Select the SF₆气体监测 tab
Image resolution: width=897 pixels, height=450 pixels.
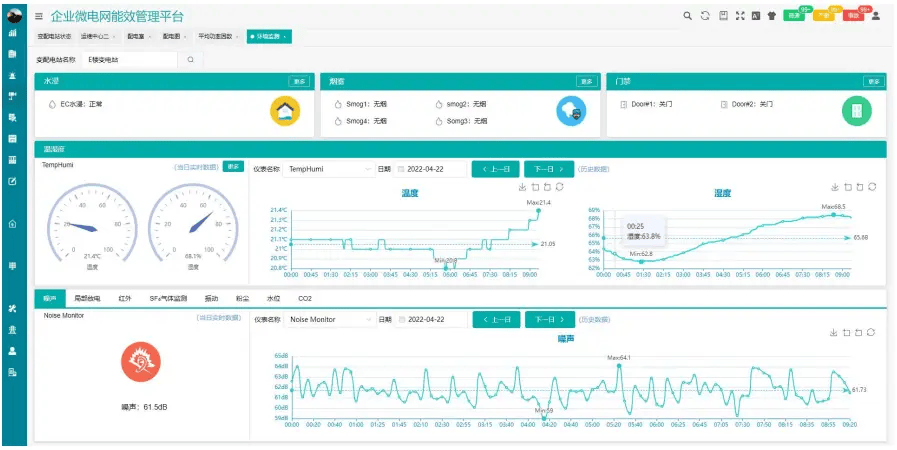tap(168, 298)
